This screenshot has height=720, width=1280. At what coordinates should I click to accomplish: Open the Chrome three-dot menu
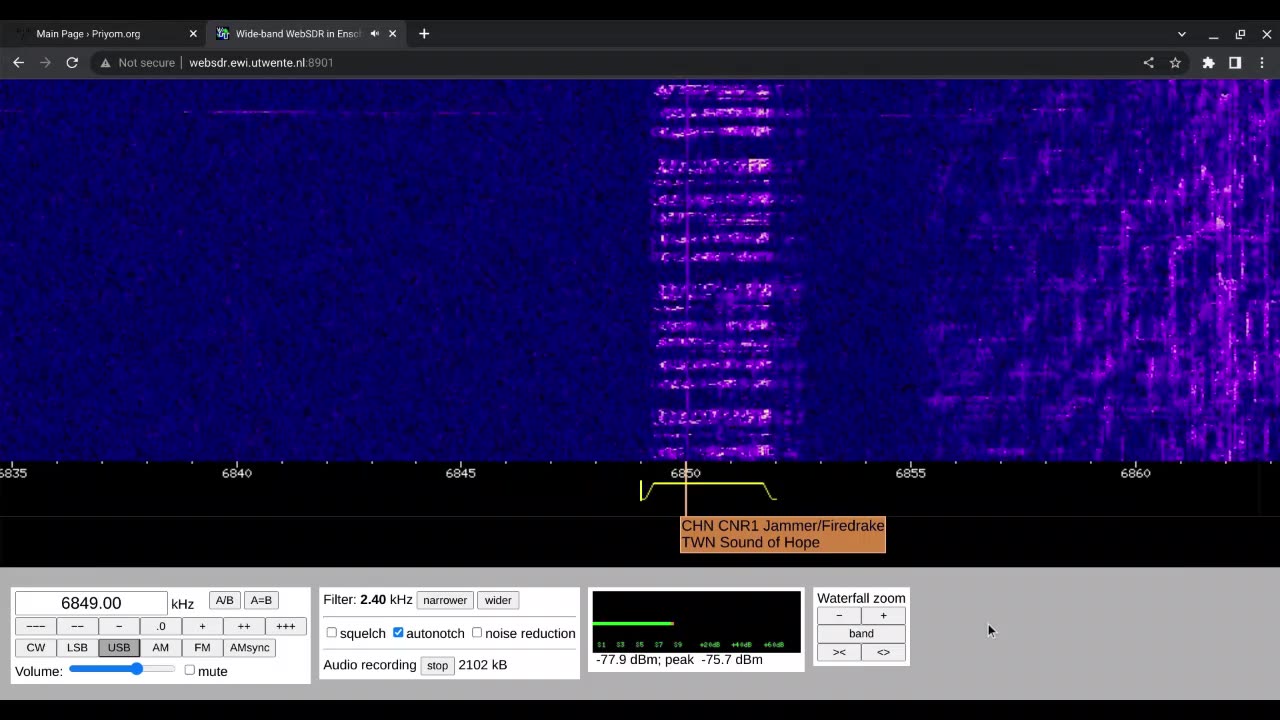[1262, 62]
